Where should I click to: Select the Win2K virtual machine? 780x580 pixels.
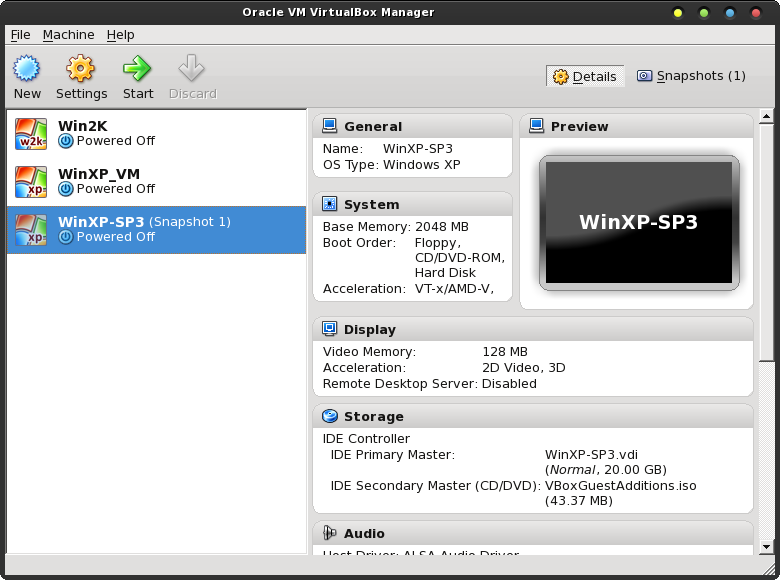(157, 134)
